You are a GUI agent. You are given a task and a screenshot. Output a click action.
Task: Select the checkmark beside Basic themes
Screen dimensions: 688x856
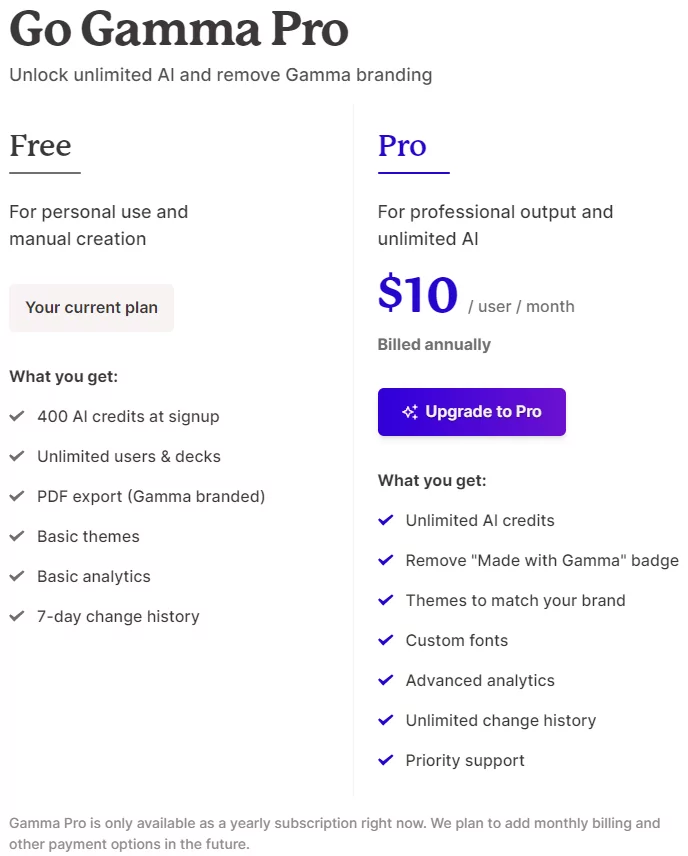coord(17,536)
